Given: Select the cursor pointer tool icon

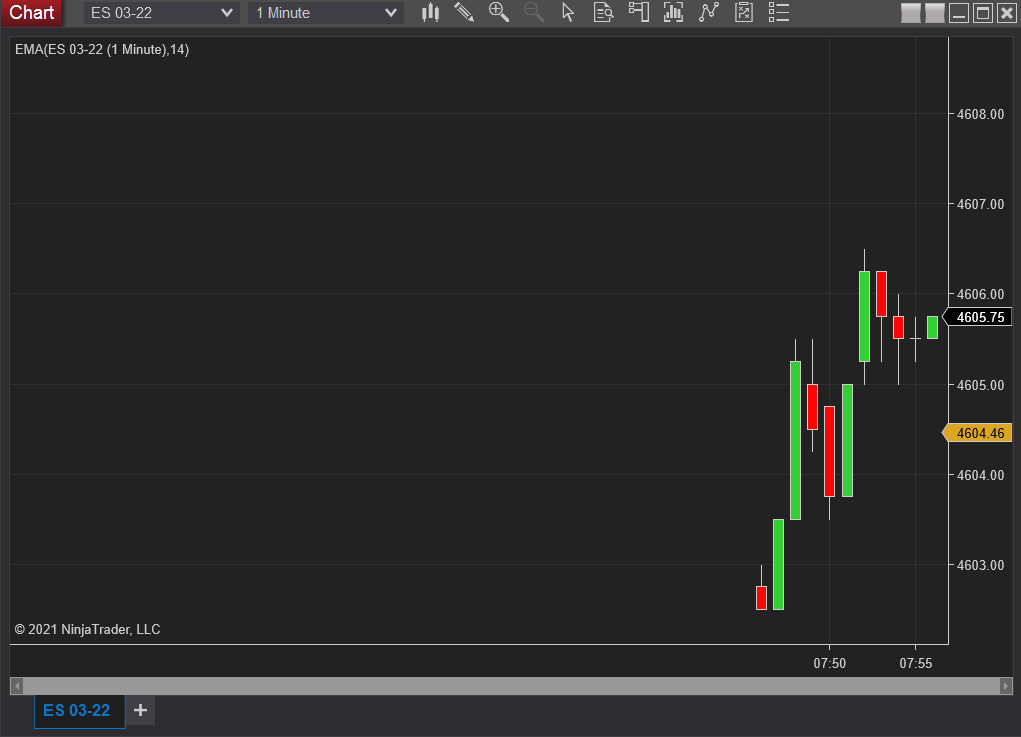Looking at the screenshot, I should pos(568,12).
